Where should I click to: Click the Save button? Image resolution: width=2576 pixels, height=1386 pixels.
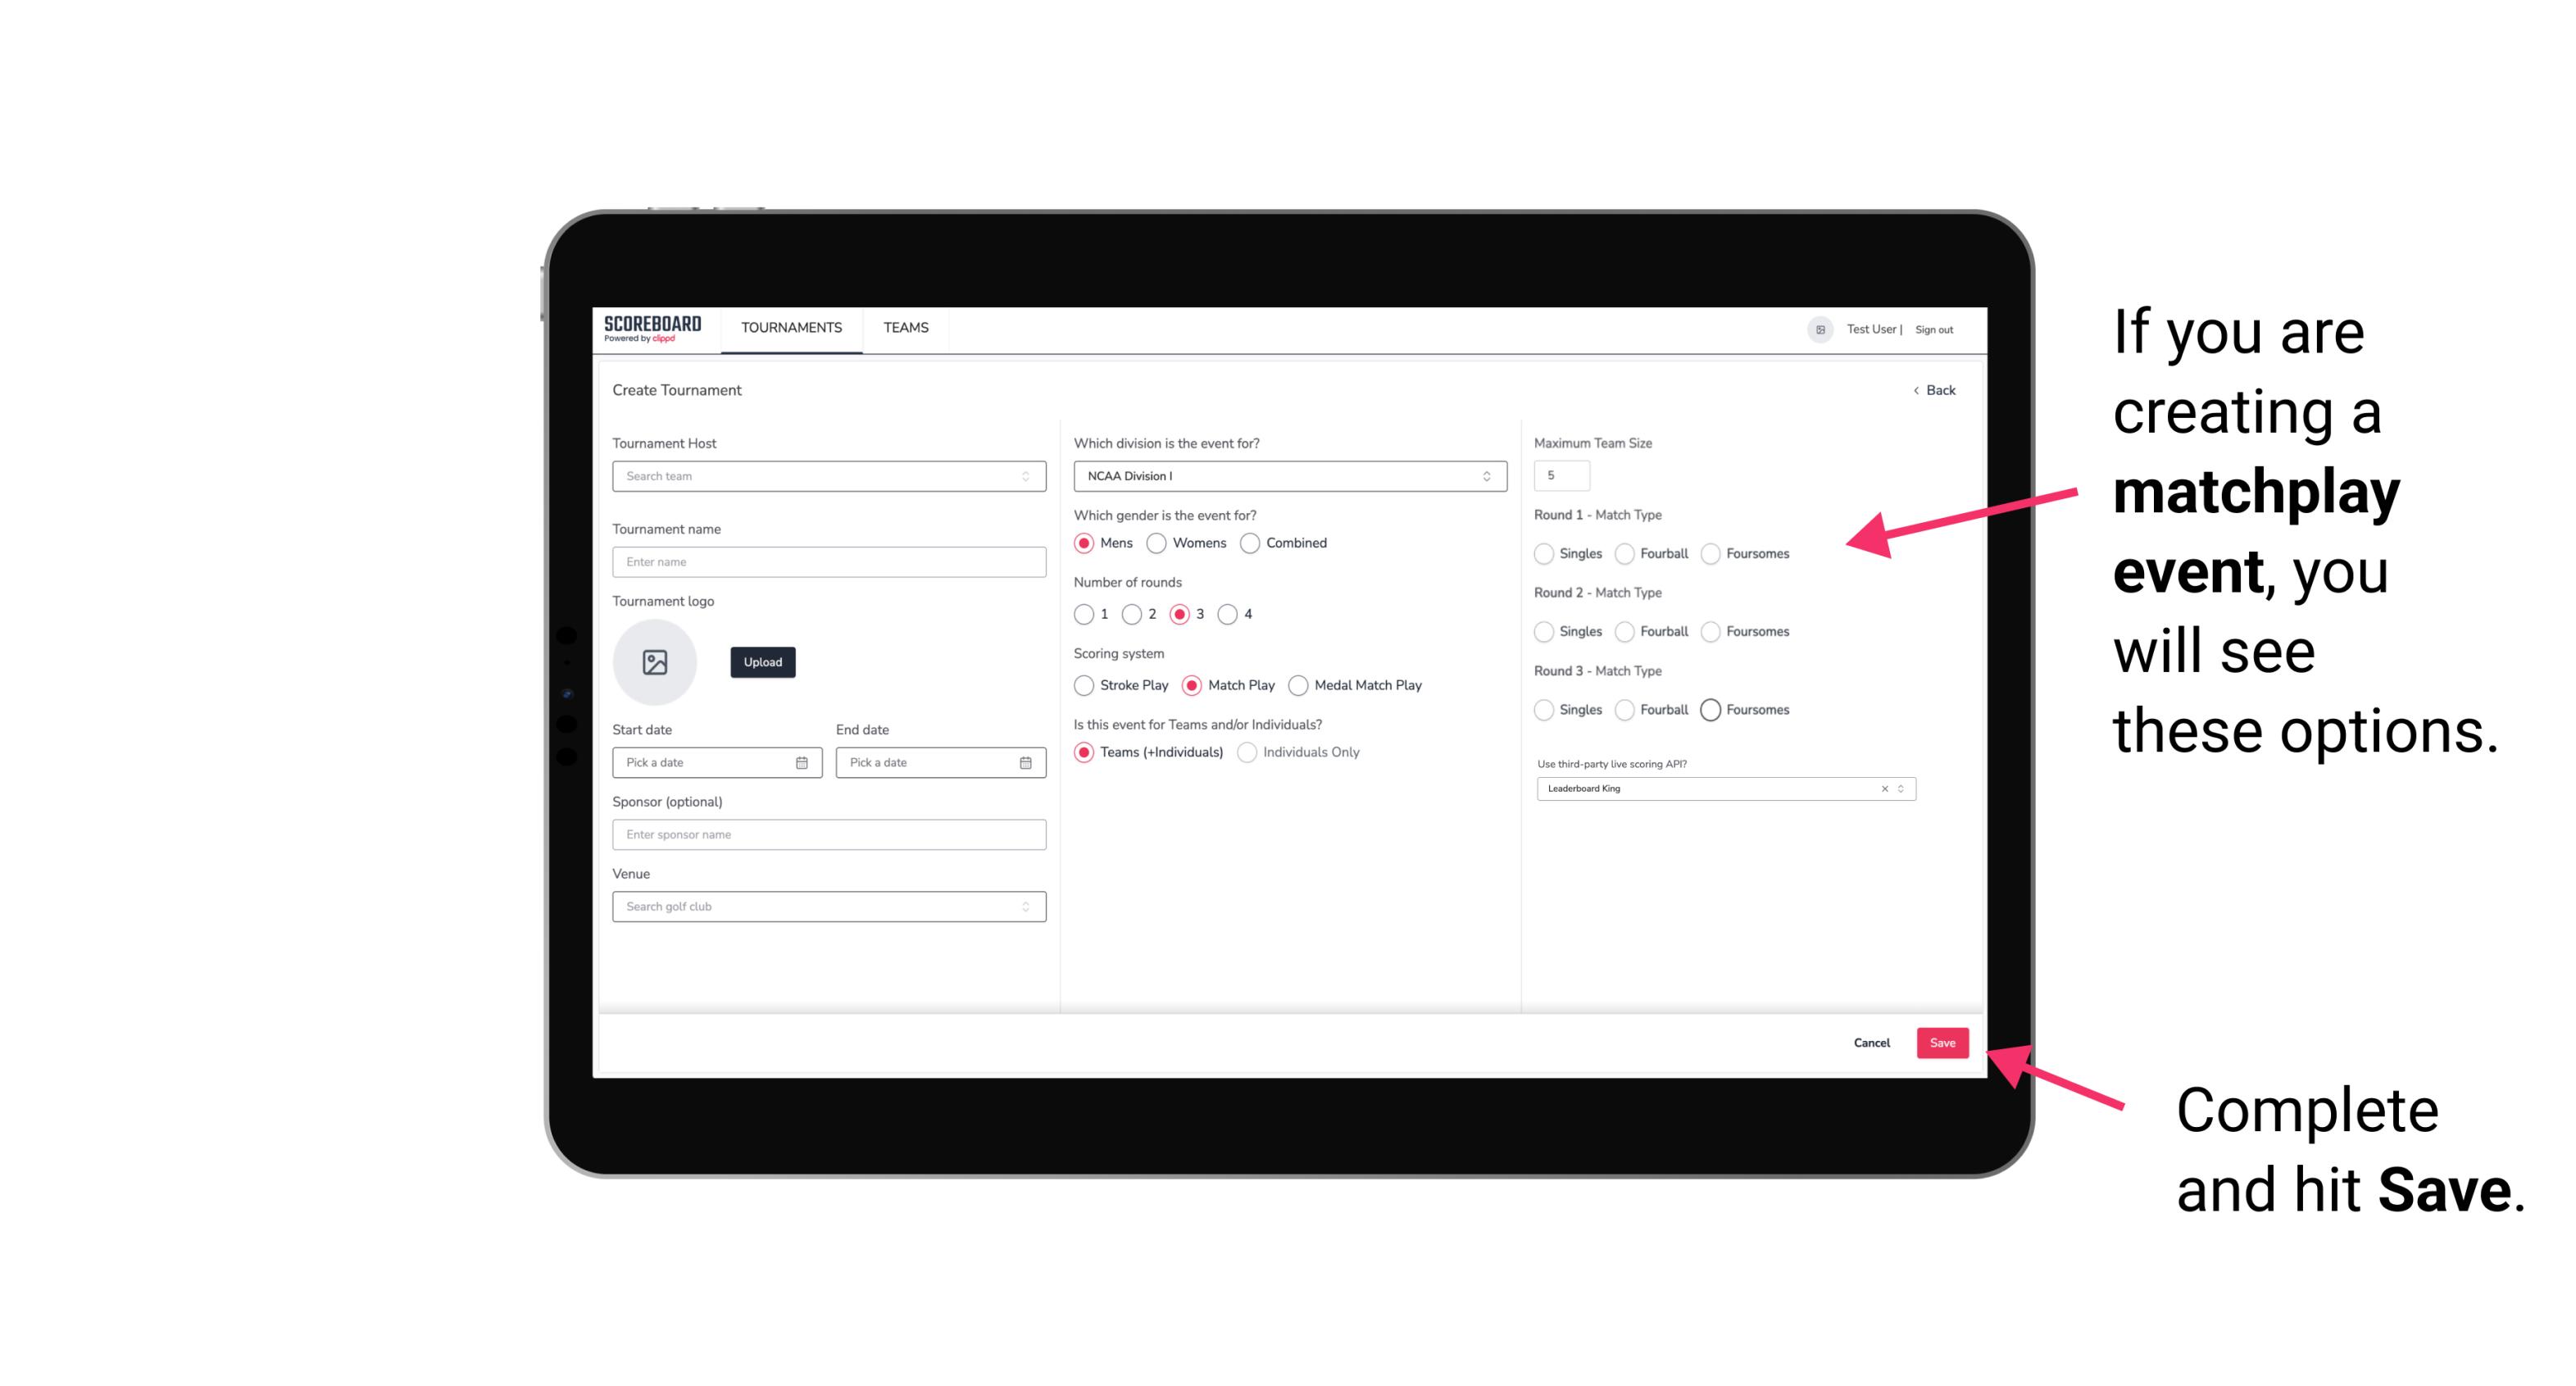click(x=1942, y=1041)
